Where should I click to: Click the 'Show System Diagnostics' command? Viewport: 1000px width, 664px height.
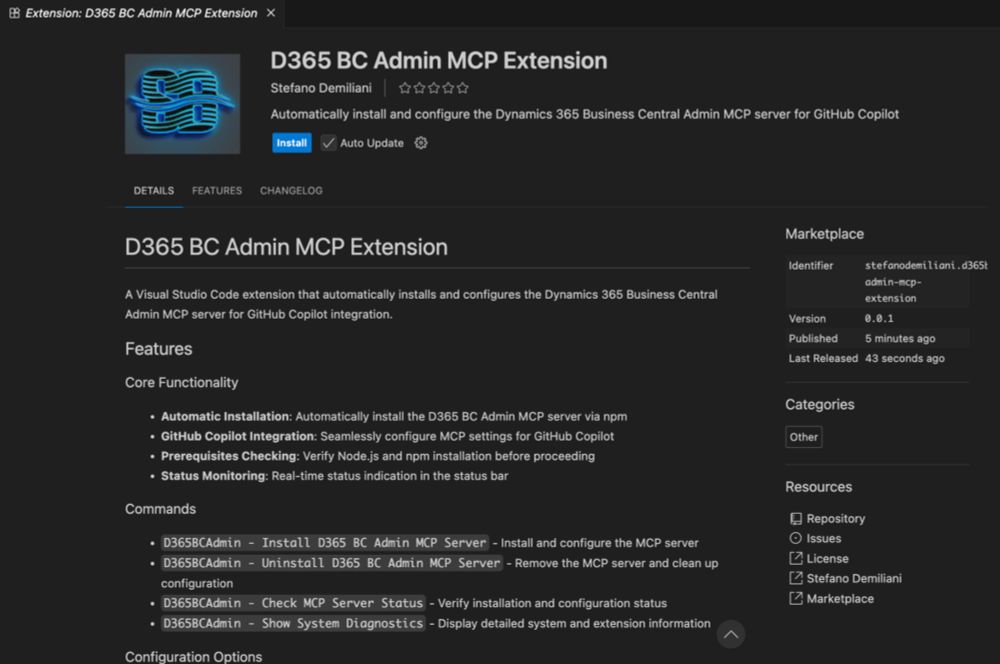click(x=293, y=623)
